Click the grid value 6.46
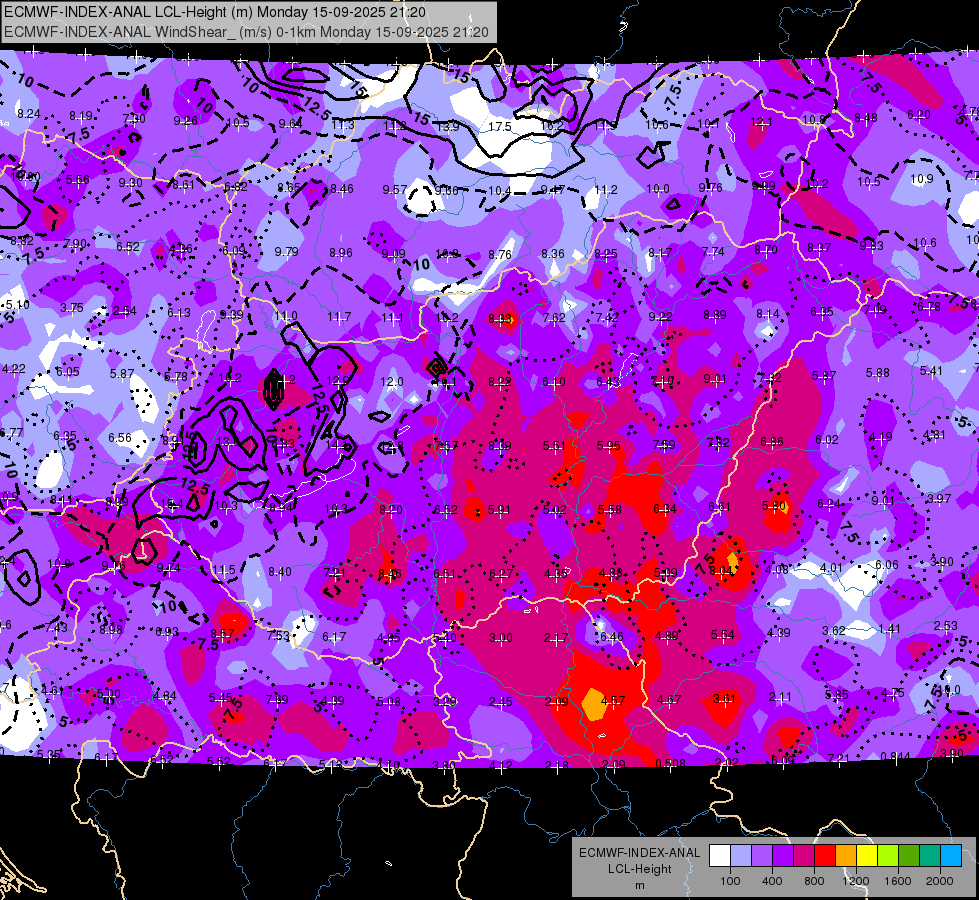979x900 pixels. [x=612, y=637]
